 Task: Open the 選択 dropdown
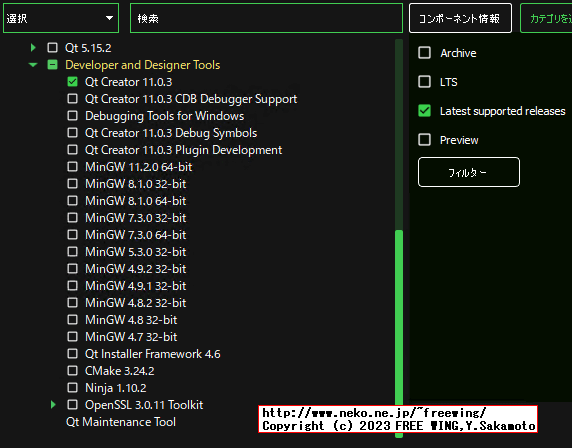pyautogui.click(x=61, y=18)
